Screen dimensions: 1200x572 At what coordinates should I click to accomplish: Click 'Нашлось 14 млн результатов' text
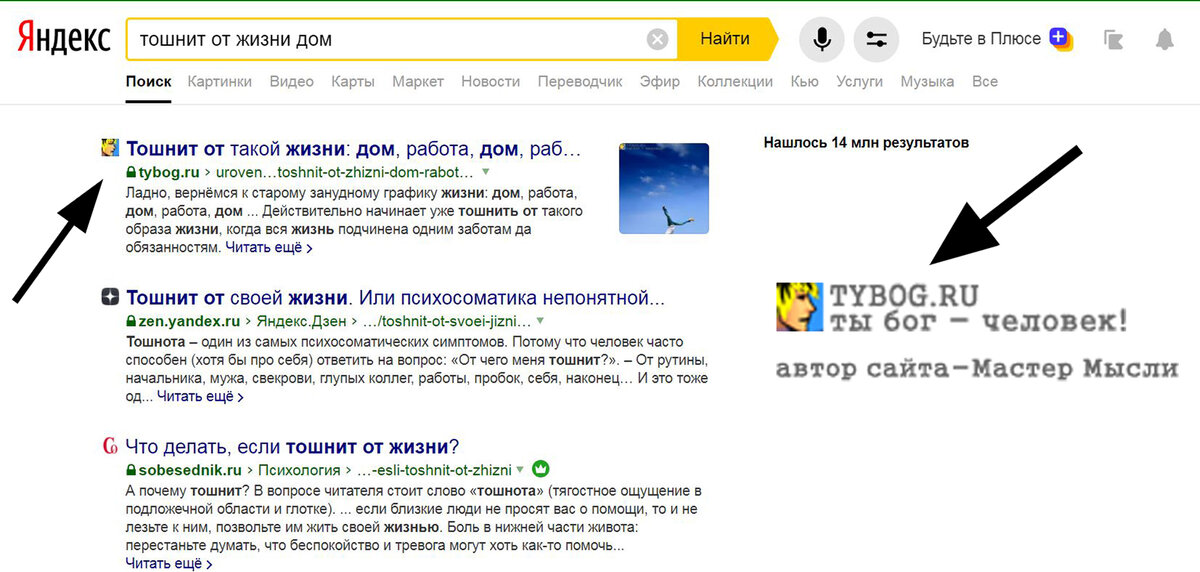tap(866, 143)
